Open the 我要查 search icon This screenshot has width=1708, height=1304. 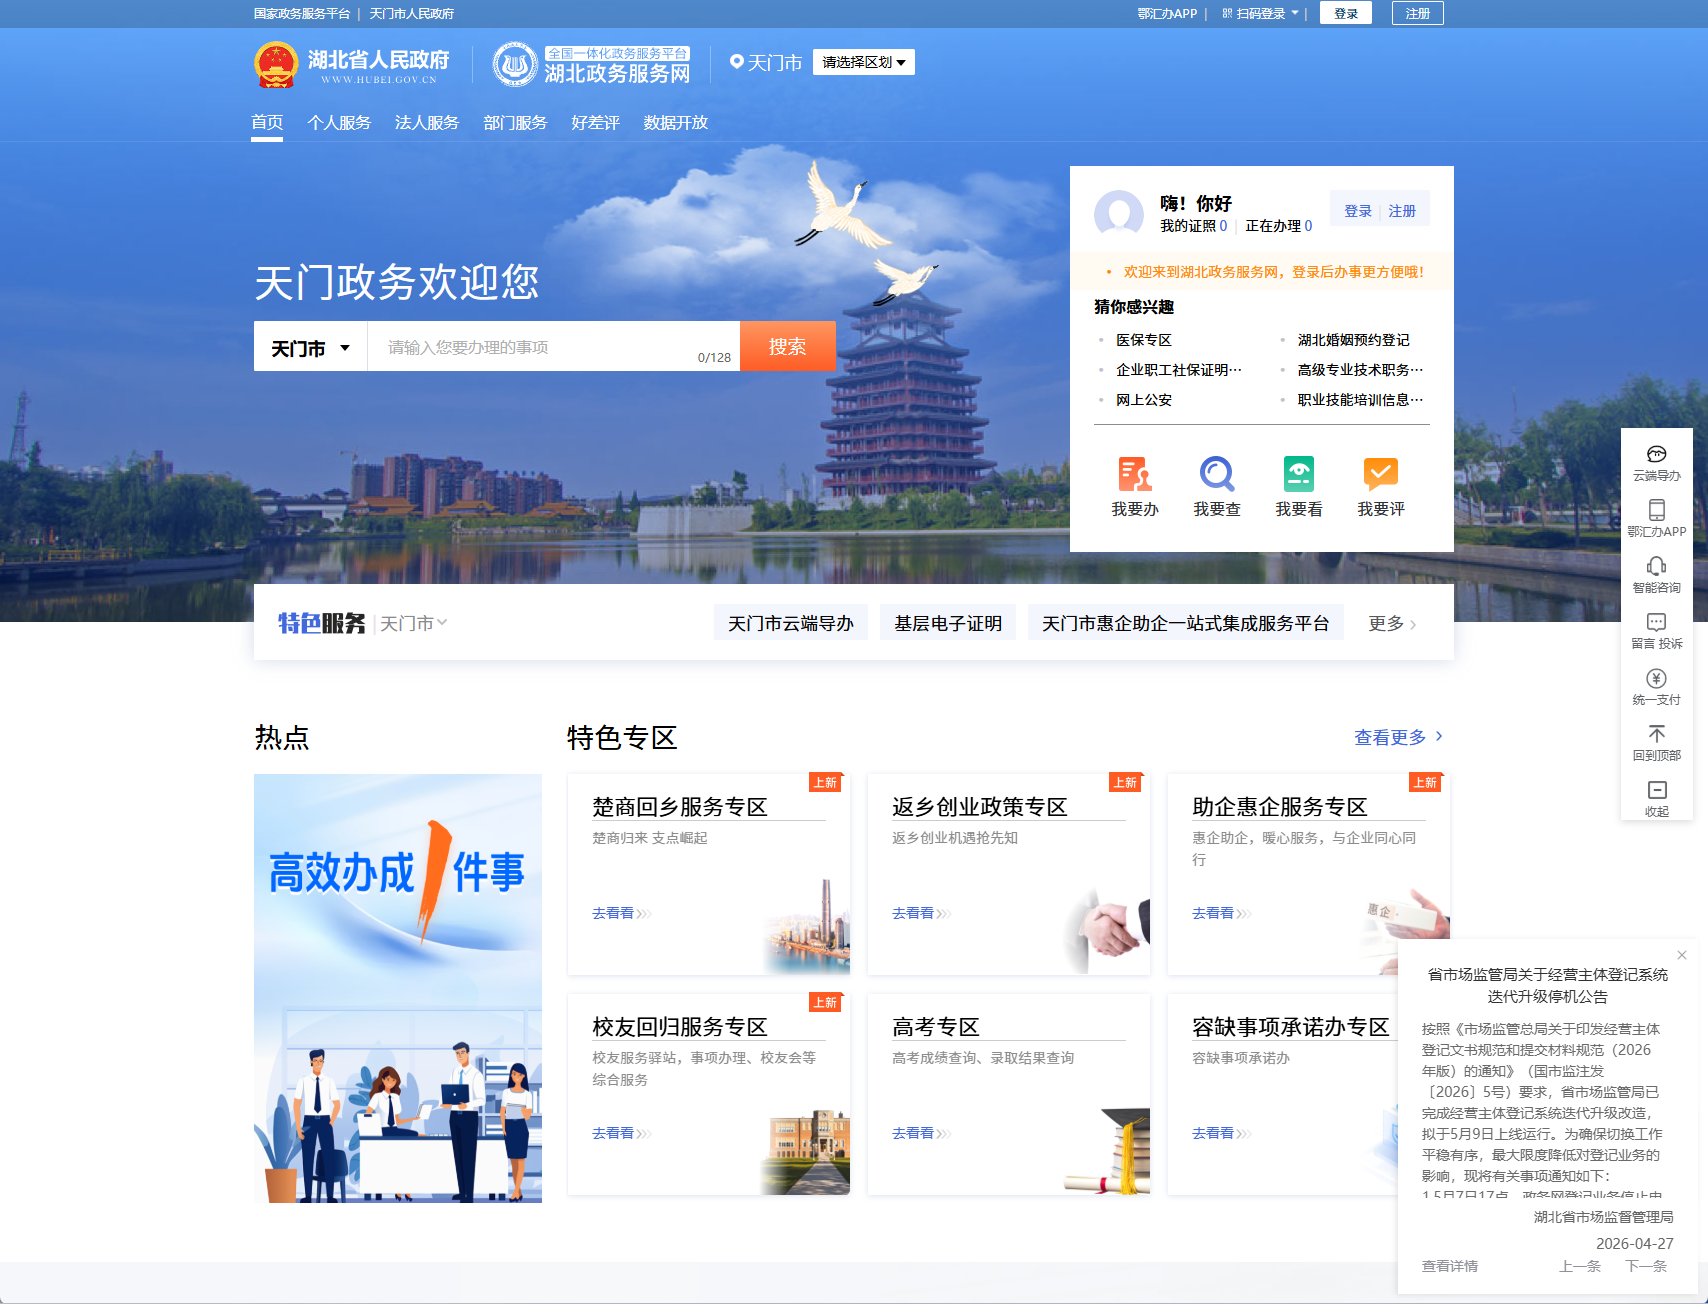click(x=1217, y=474)
